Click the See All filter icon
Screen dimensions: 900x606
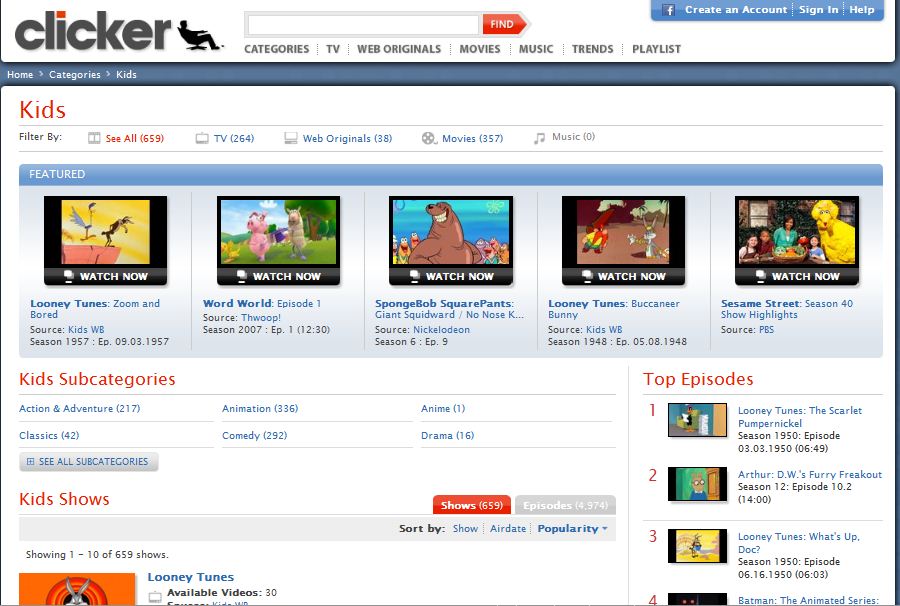pos(94,139)
